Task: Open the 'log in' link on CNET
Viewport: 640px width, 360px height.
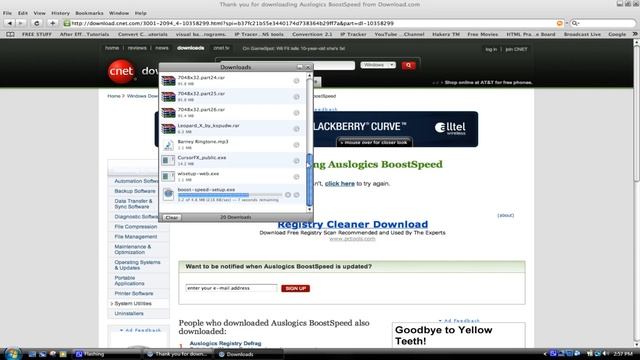Action: point(491,49)
